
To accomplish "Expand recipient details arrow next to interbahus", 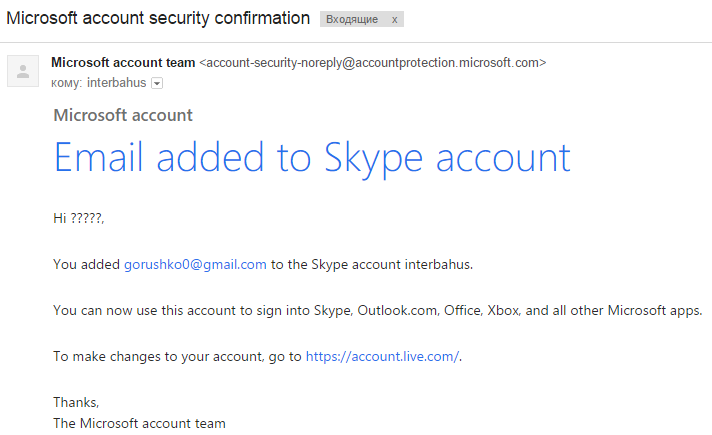I will click(x=156, y=83).
